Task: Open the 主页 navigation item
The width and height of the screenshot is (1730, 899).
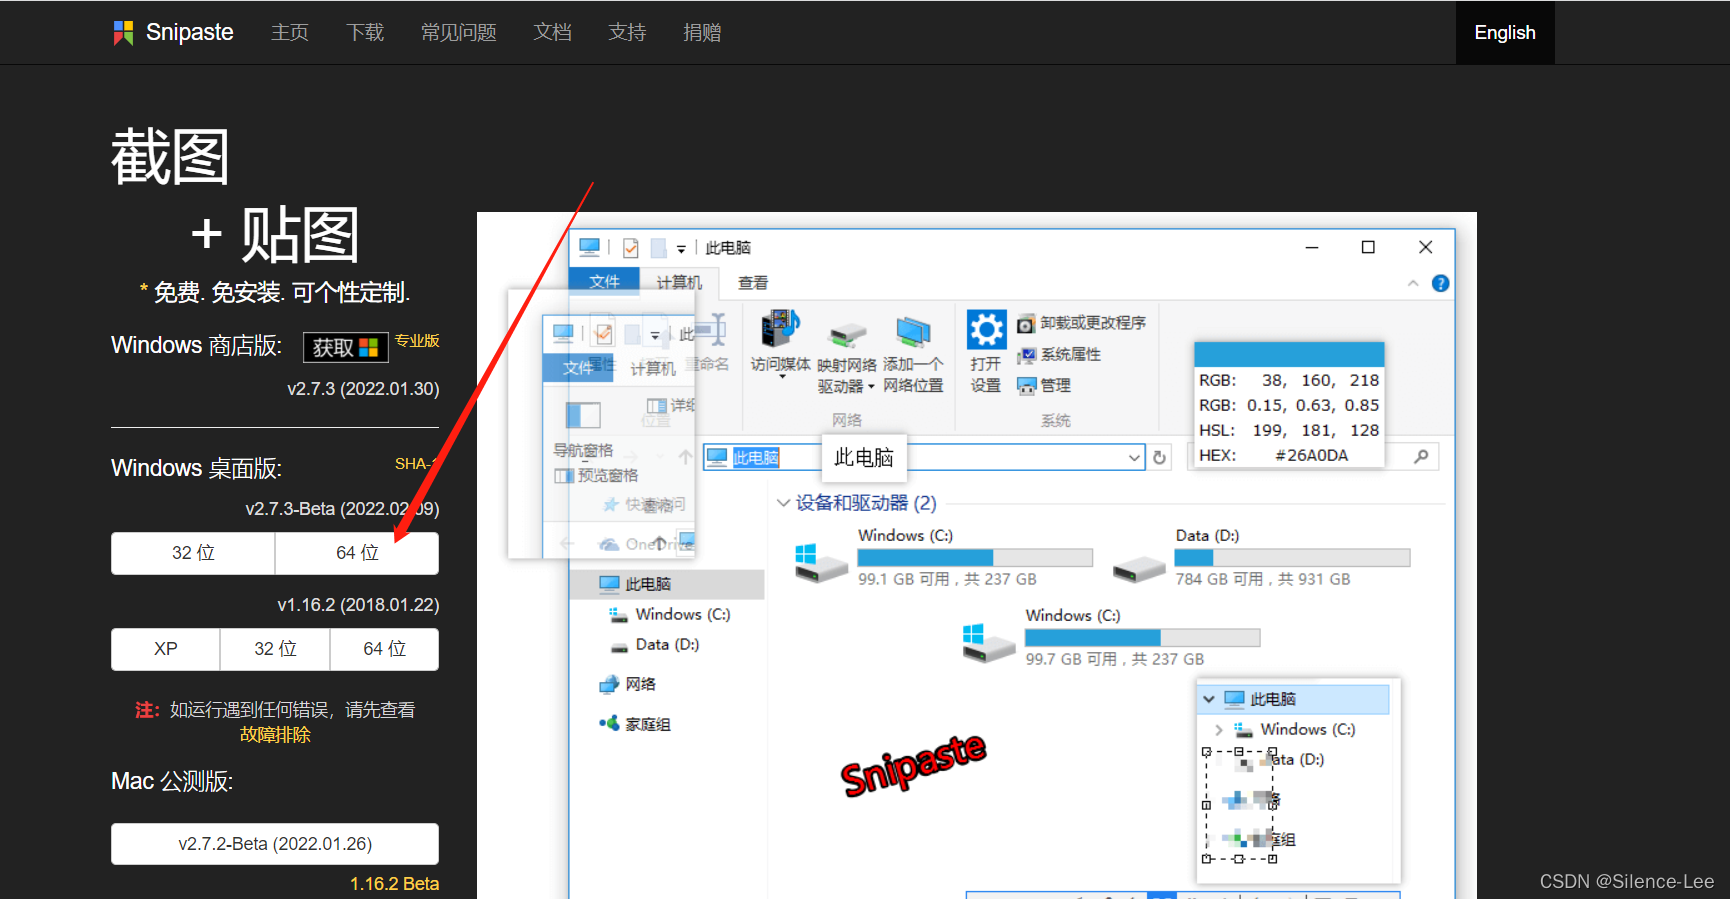Action: tap(290, 33)
